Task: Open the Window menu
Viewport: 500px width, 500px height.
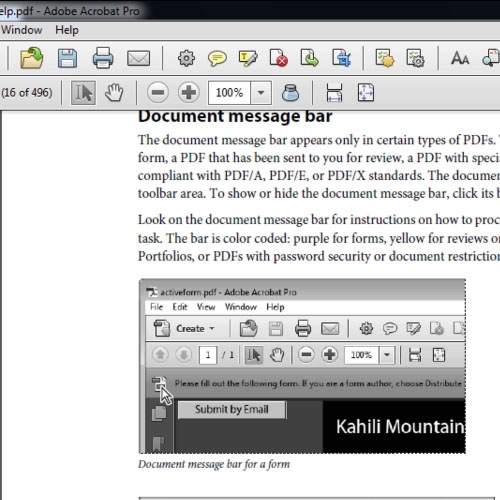Action: point(22,30)
